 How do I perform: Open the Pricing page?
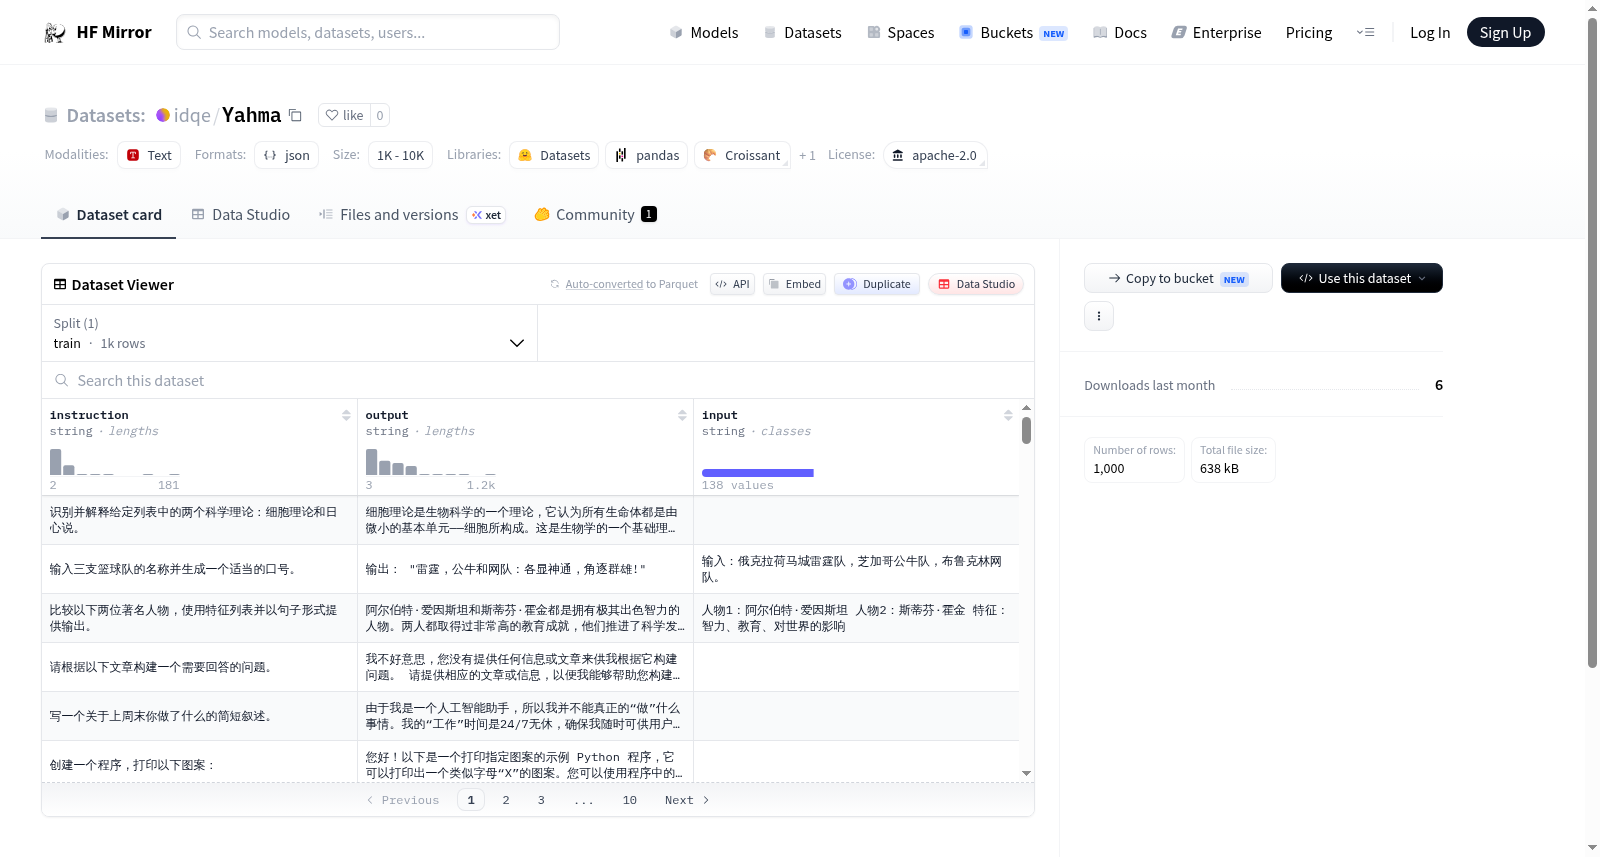[x=1309, y=32]
